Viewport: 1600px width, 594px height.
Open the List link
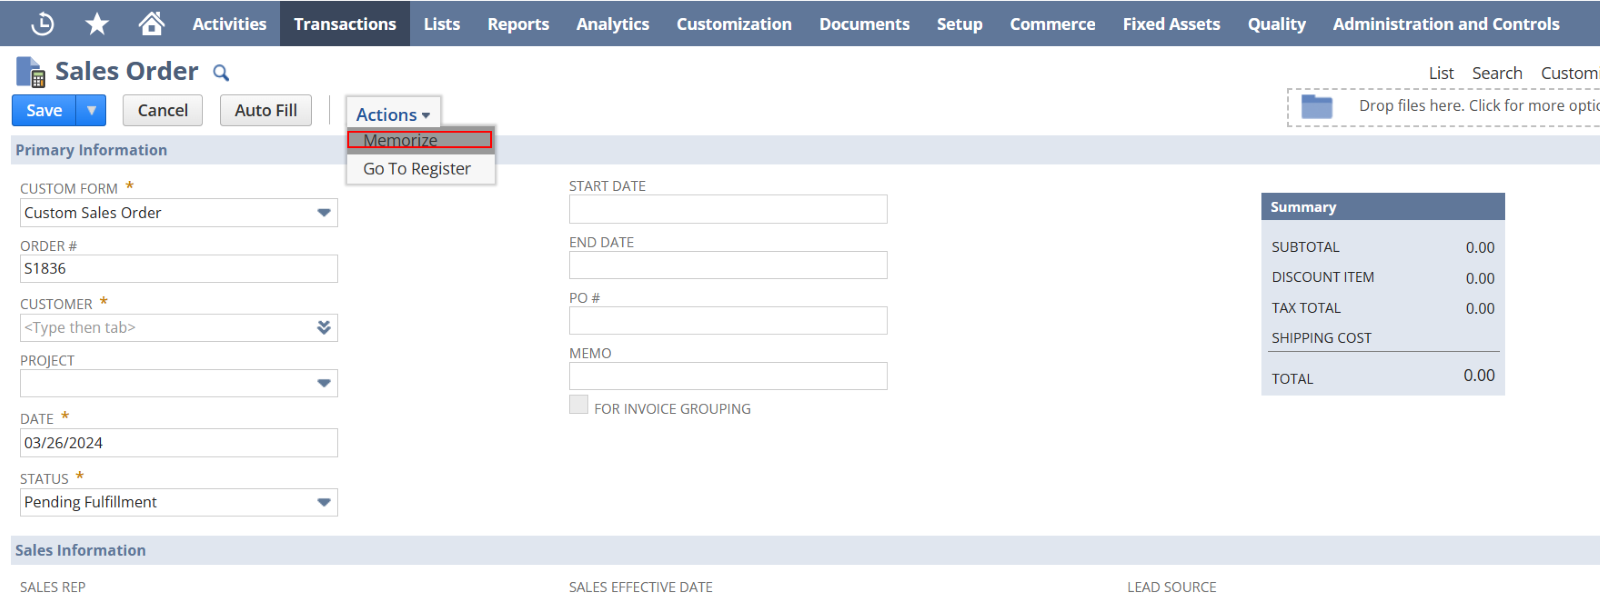[1440, 73]
